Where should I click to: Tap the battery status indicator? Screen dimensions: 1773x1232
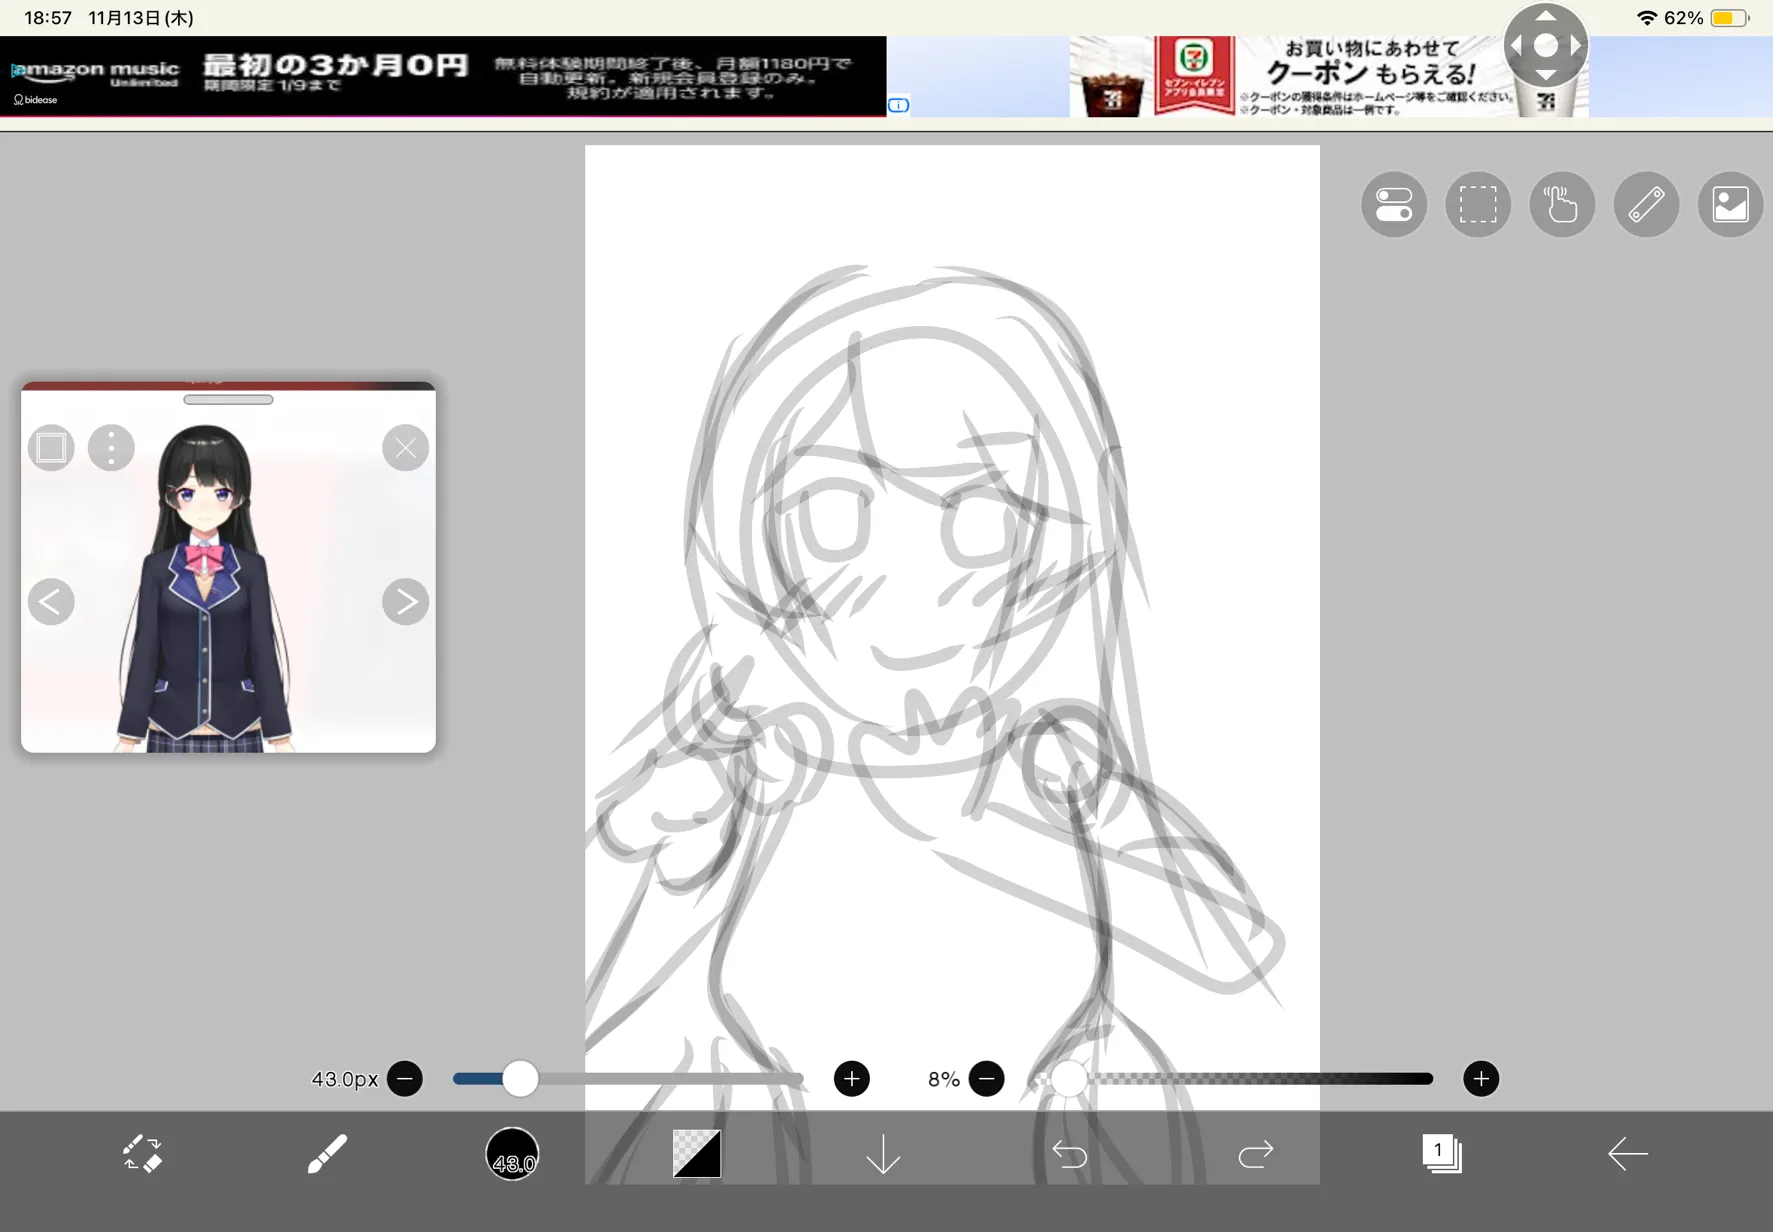(1730, 18)
